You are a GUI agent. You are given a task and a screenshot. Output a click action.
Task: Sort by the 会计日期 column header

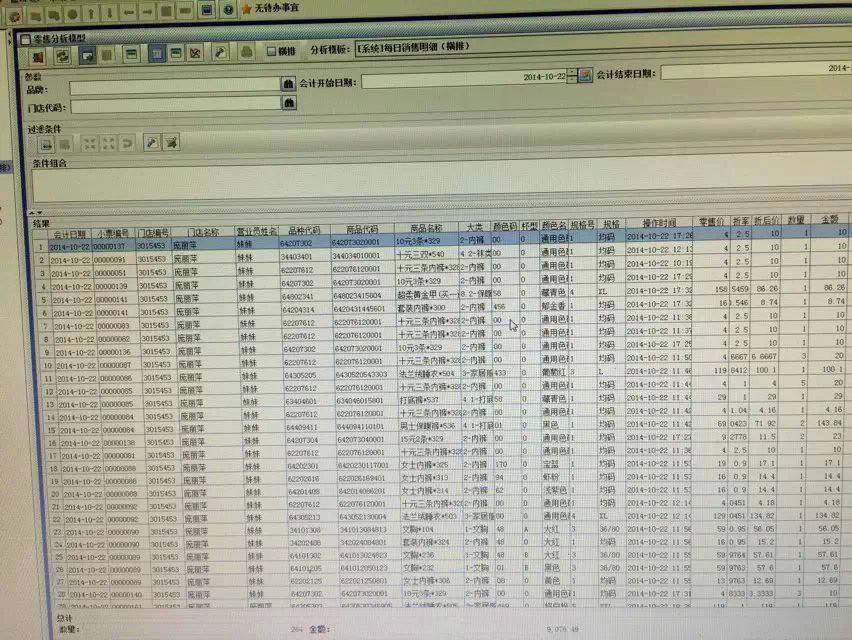coord(68,232)
